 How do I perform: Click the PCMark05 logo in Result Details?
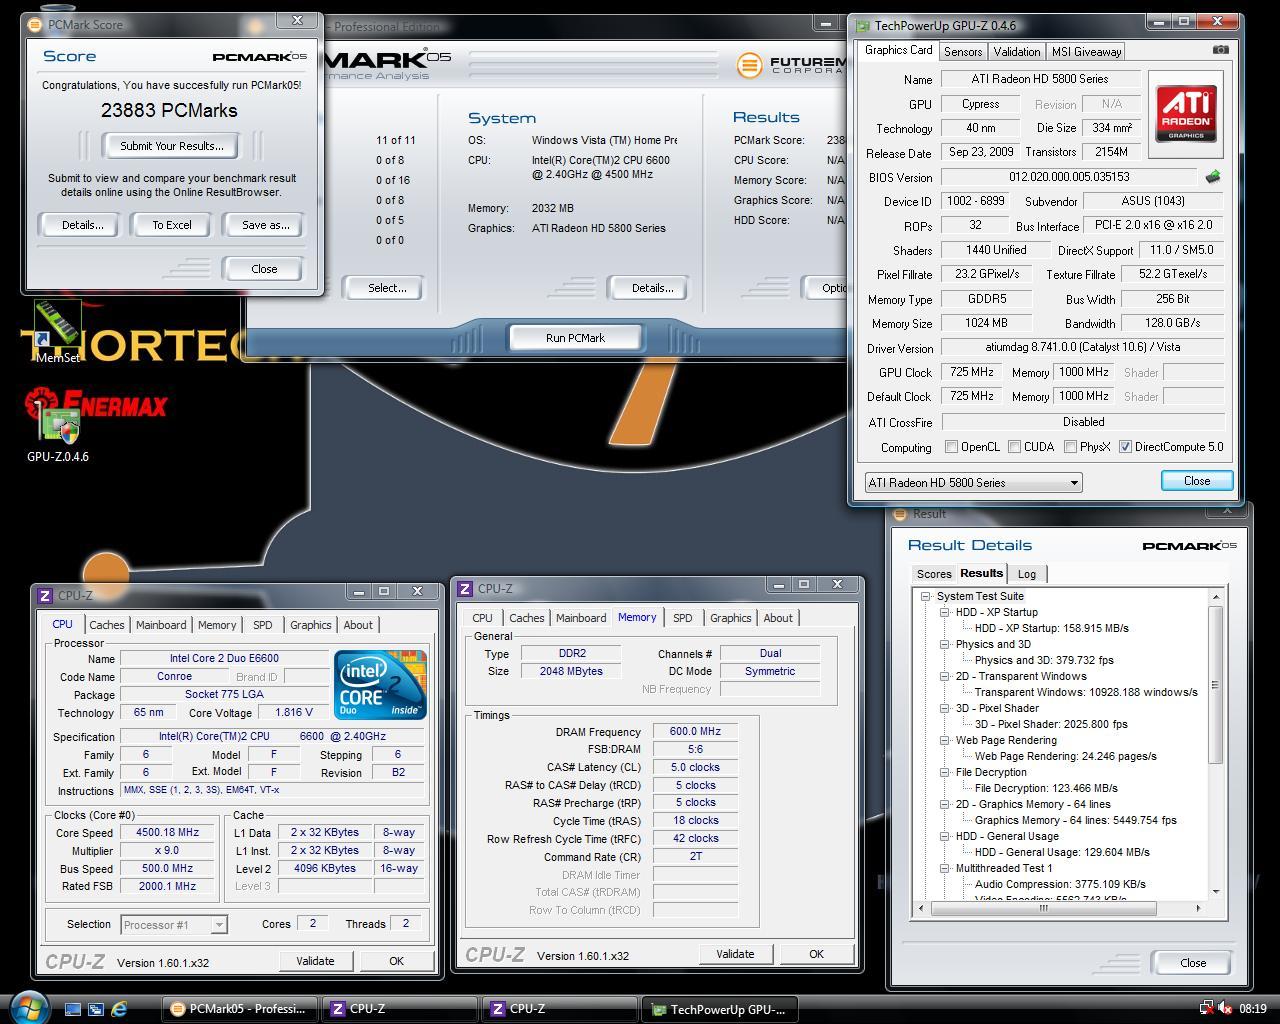click(1189, 546)
